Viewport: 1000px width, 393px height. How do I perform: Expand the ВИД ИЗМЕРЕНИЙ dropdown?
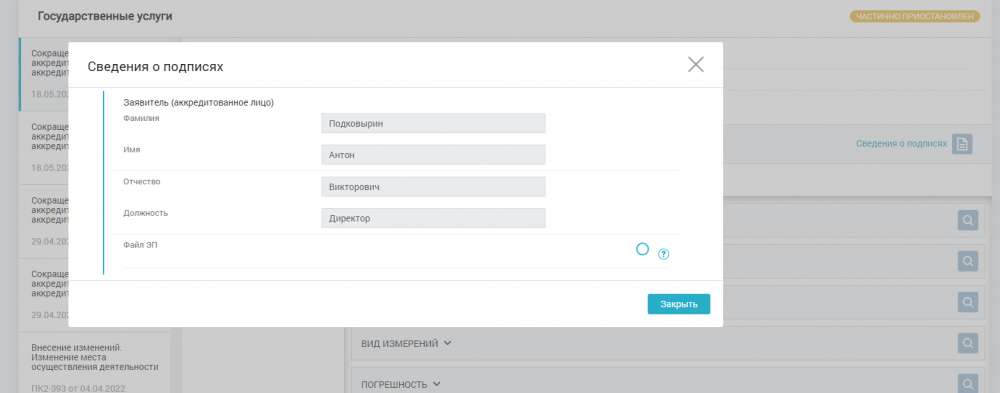click(406, 344)
